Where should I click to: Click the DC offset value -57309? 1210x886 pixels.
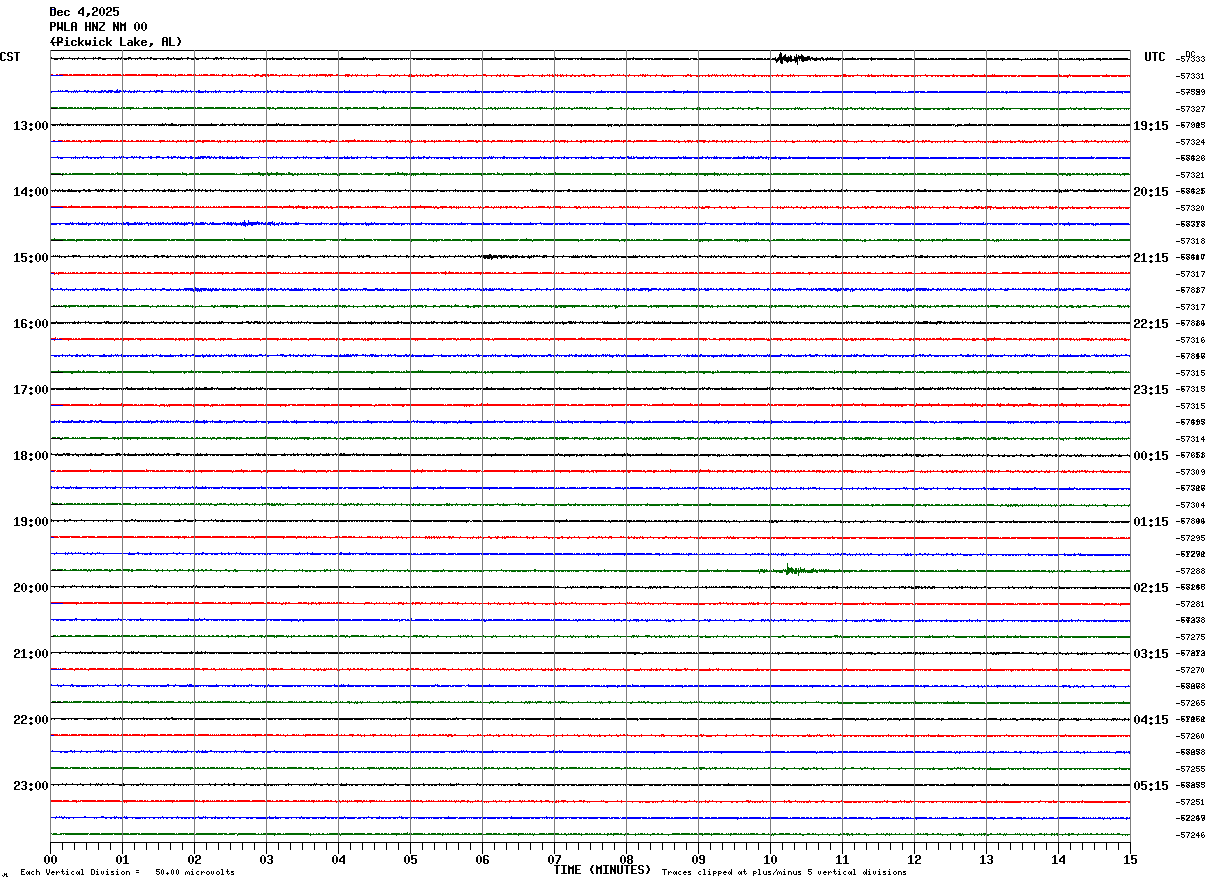click(x=1191, y=472)
